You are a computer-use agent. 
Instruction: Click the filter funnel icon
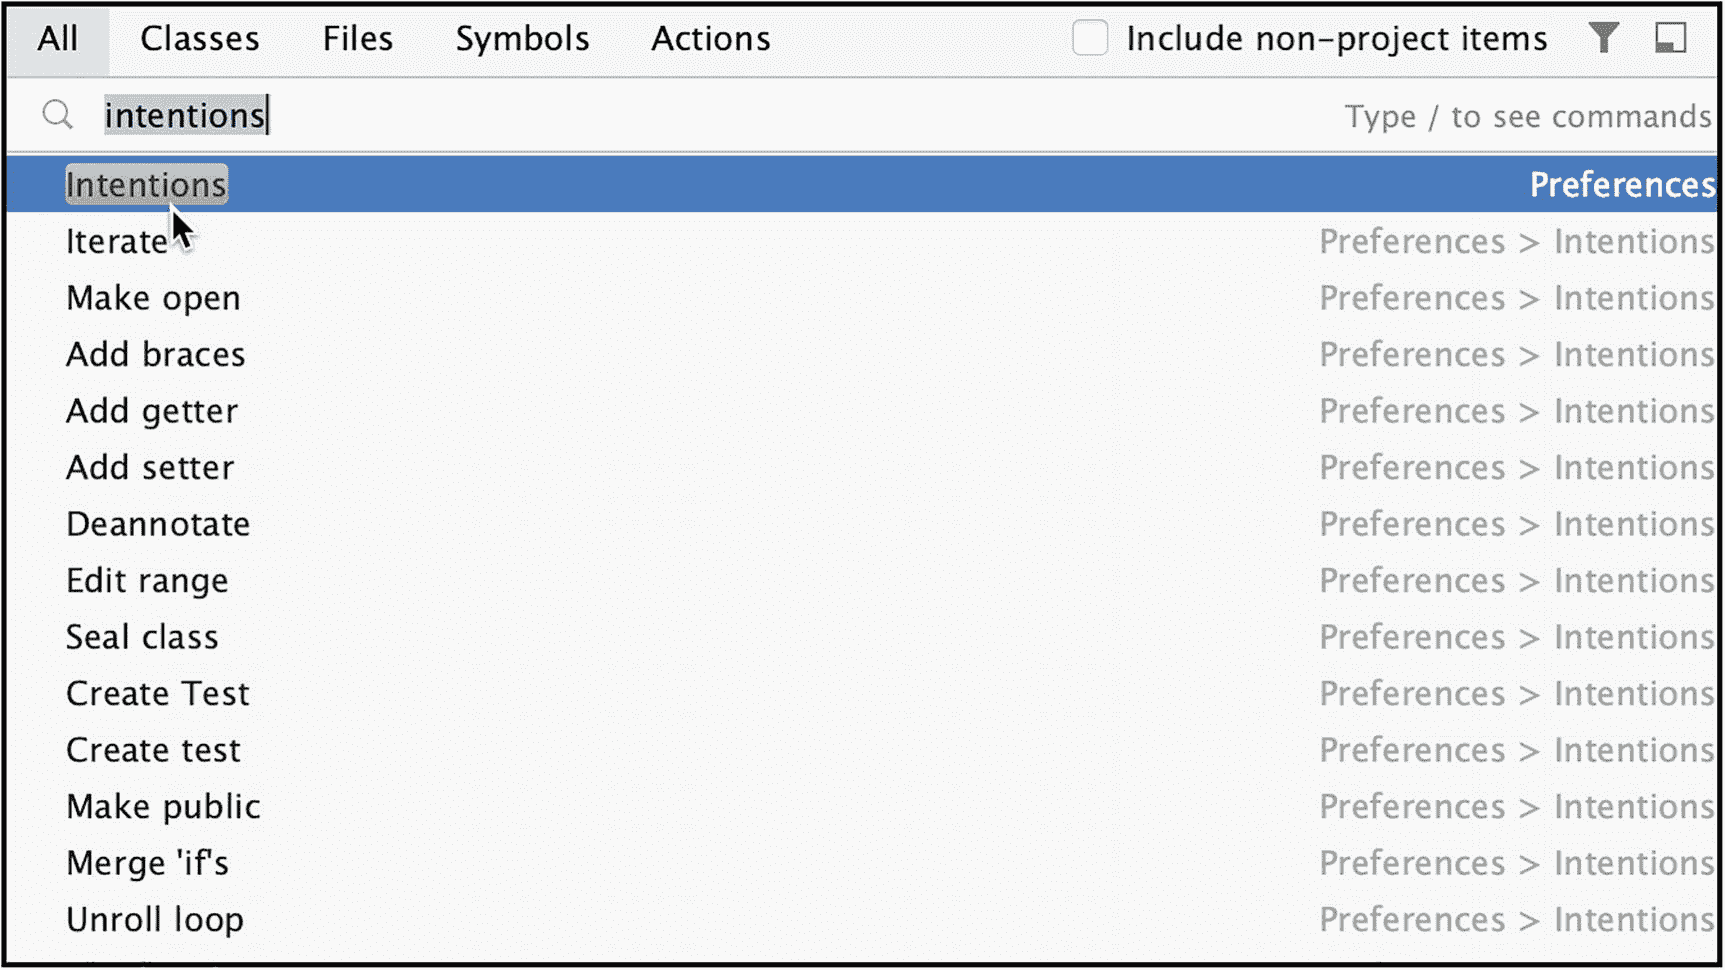tap(1604, 38)
